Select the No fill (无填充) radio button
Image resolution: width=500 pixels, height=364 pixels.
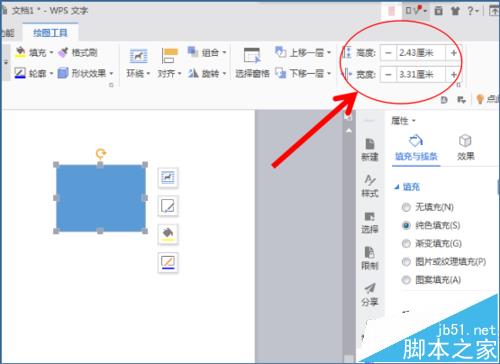[406, 207]
